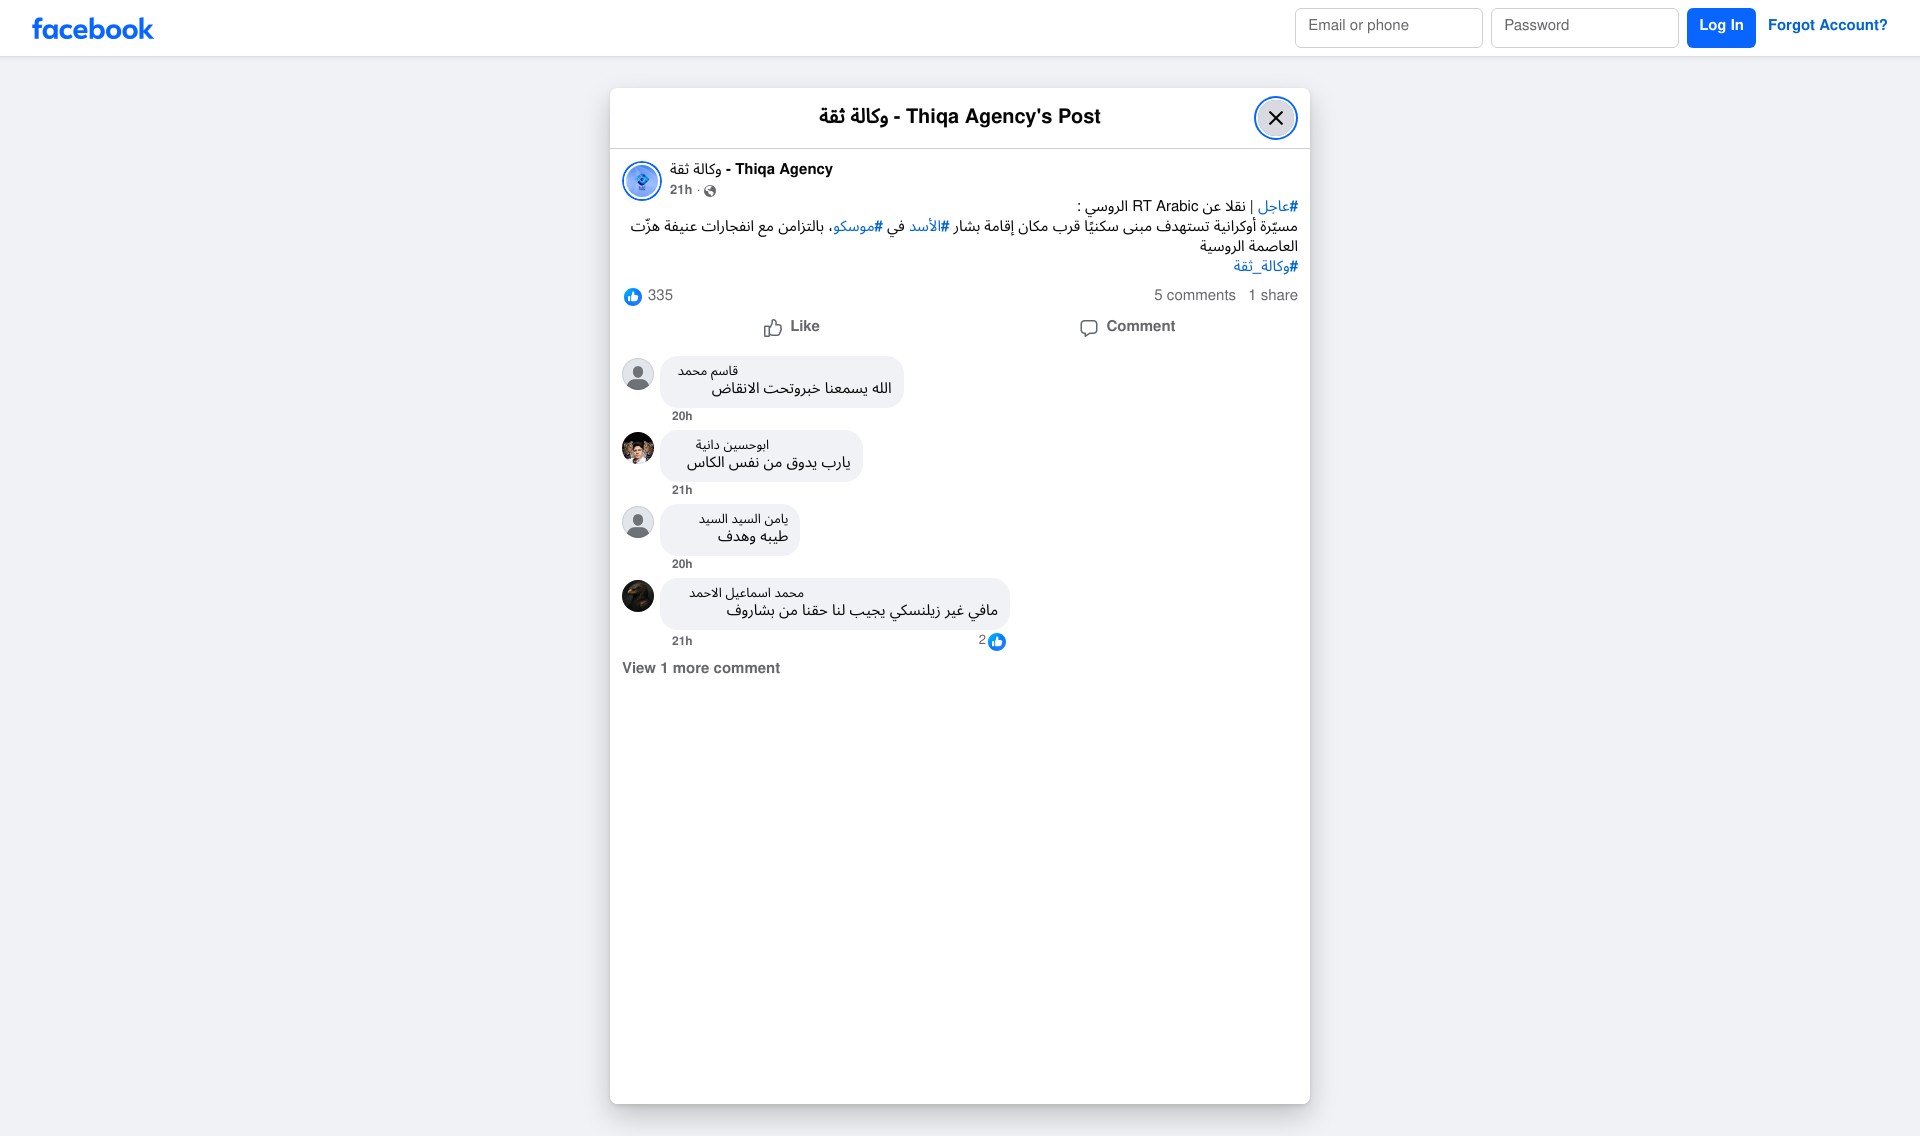
Task: Click comment text طيبه وهدف
Action: coord(752,536)
